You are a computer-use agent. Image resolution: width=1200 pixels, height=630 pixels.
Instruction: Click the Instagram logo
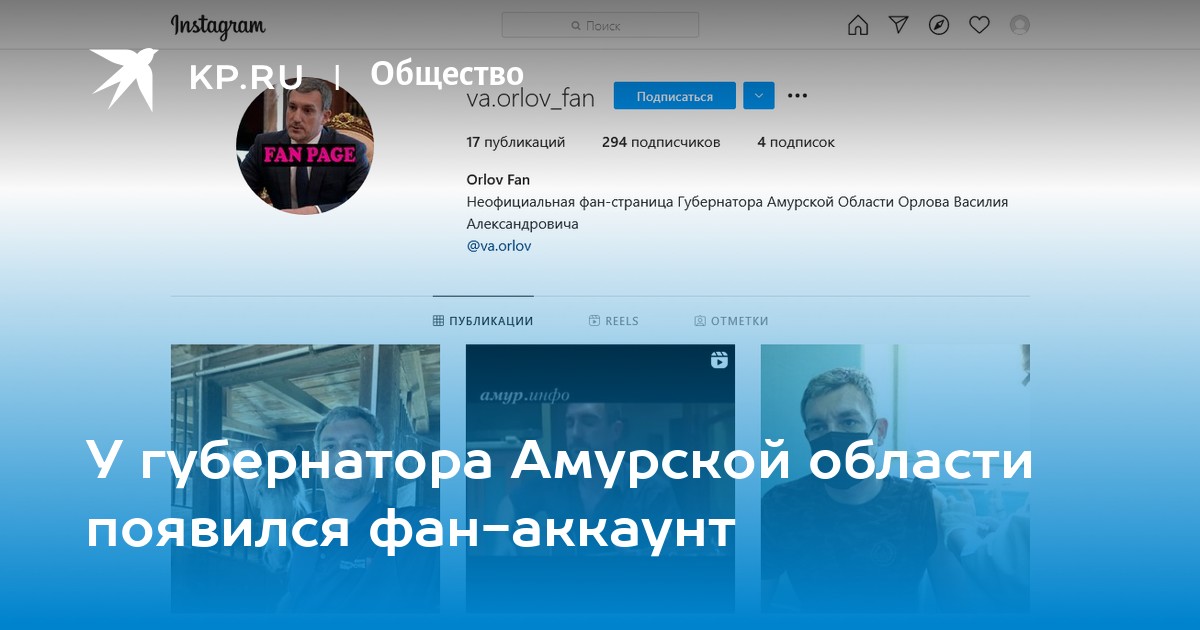[x=217, y=26]
